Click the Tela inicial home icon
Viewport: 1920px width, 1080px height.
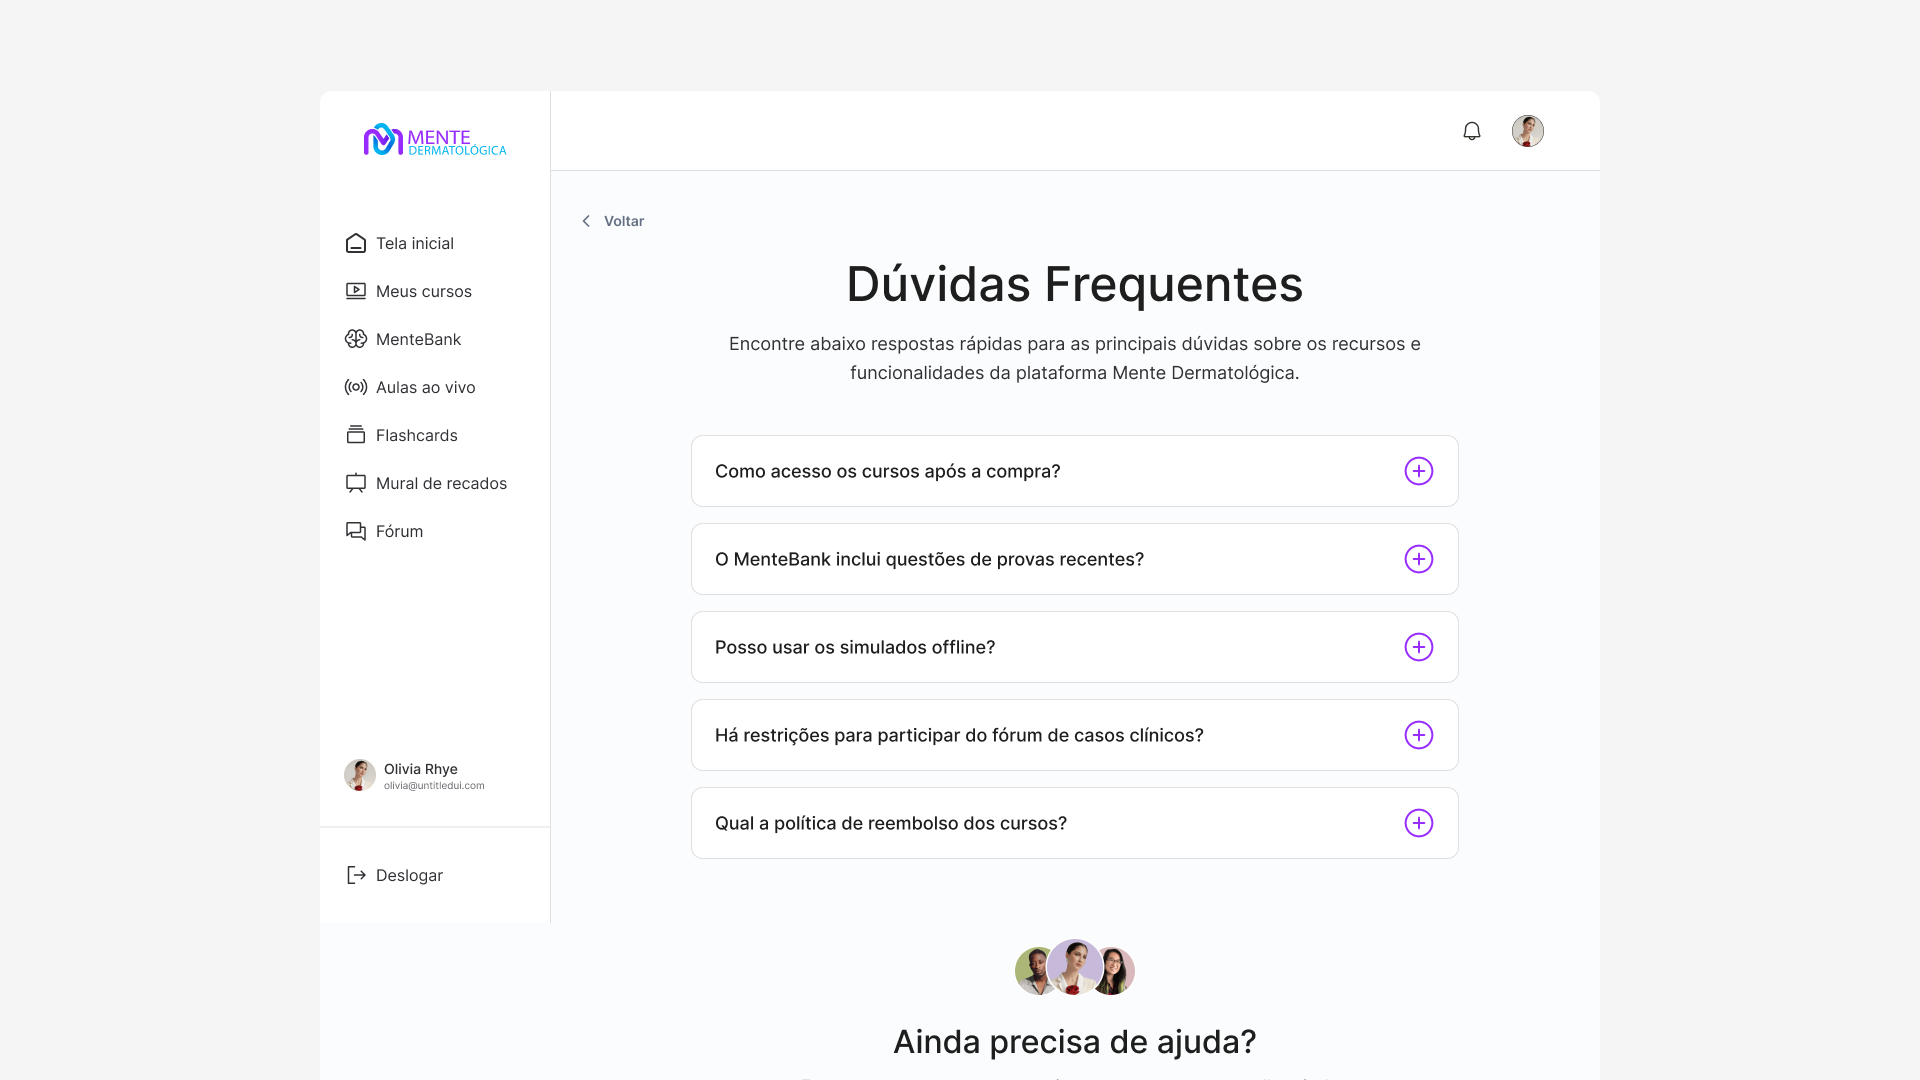point(355,243)
